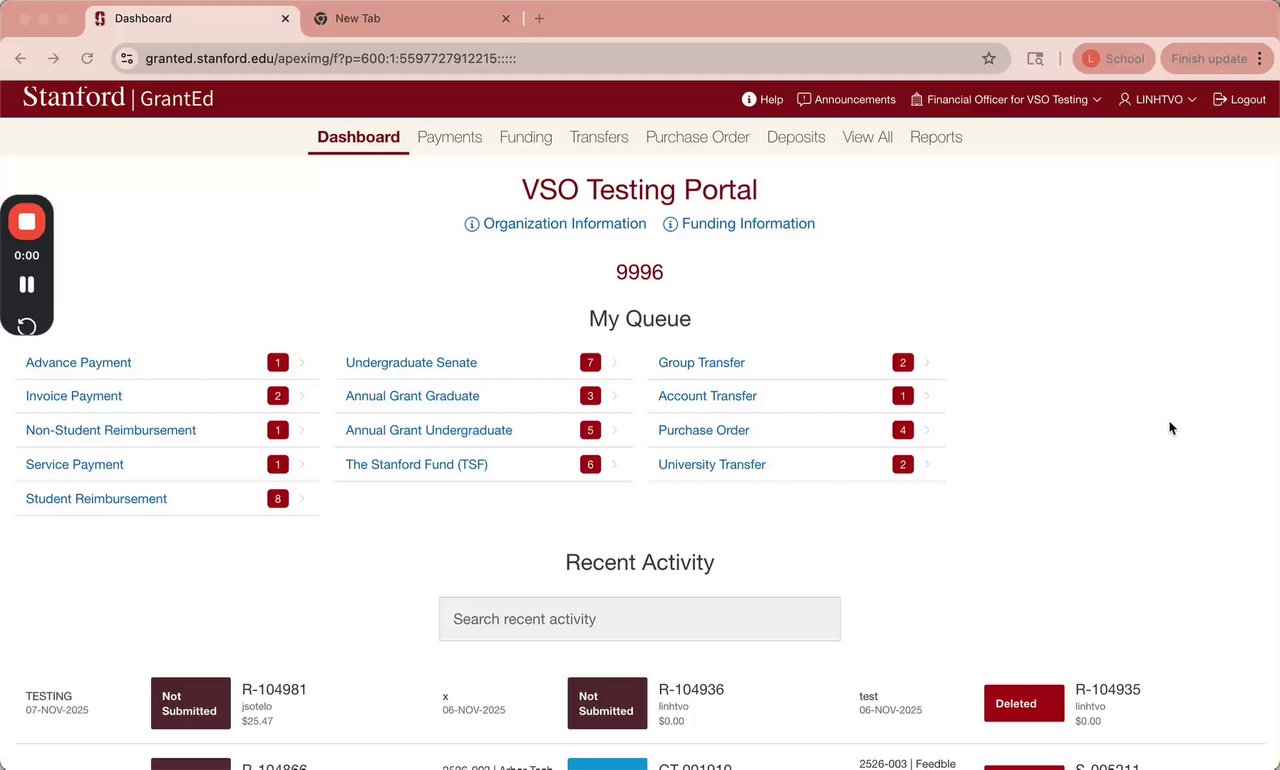The height and width of the screenshot is (770, 1280).
Task: Open Annual Grant Undergraduate queue
Action: pyautogui.click(x=429, y=430)
